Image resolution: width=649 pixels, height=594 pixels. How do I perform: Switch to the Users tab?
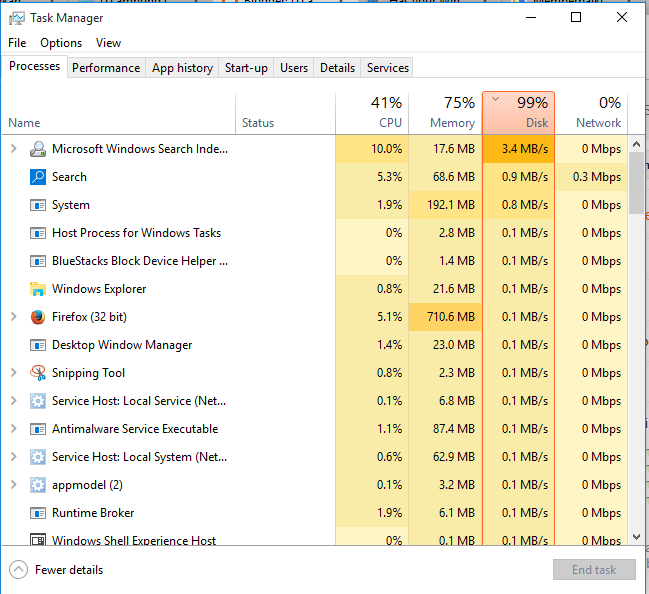pos(294,68)
